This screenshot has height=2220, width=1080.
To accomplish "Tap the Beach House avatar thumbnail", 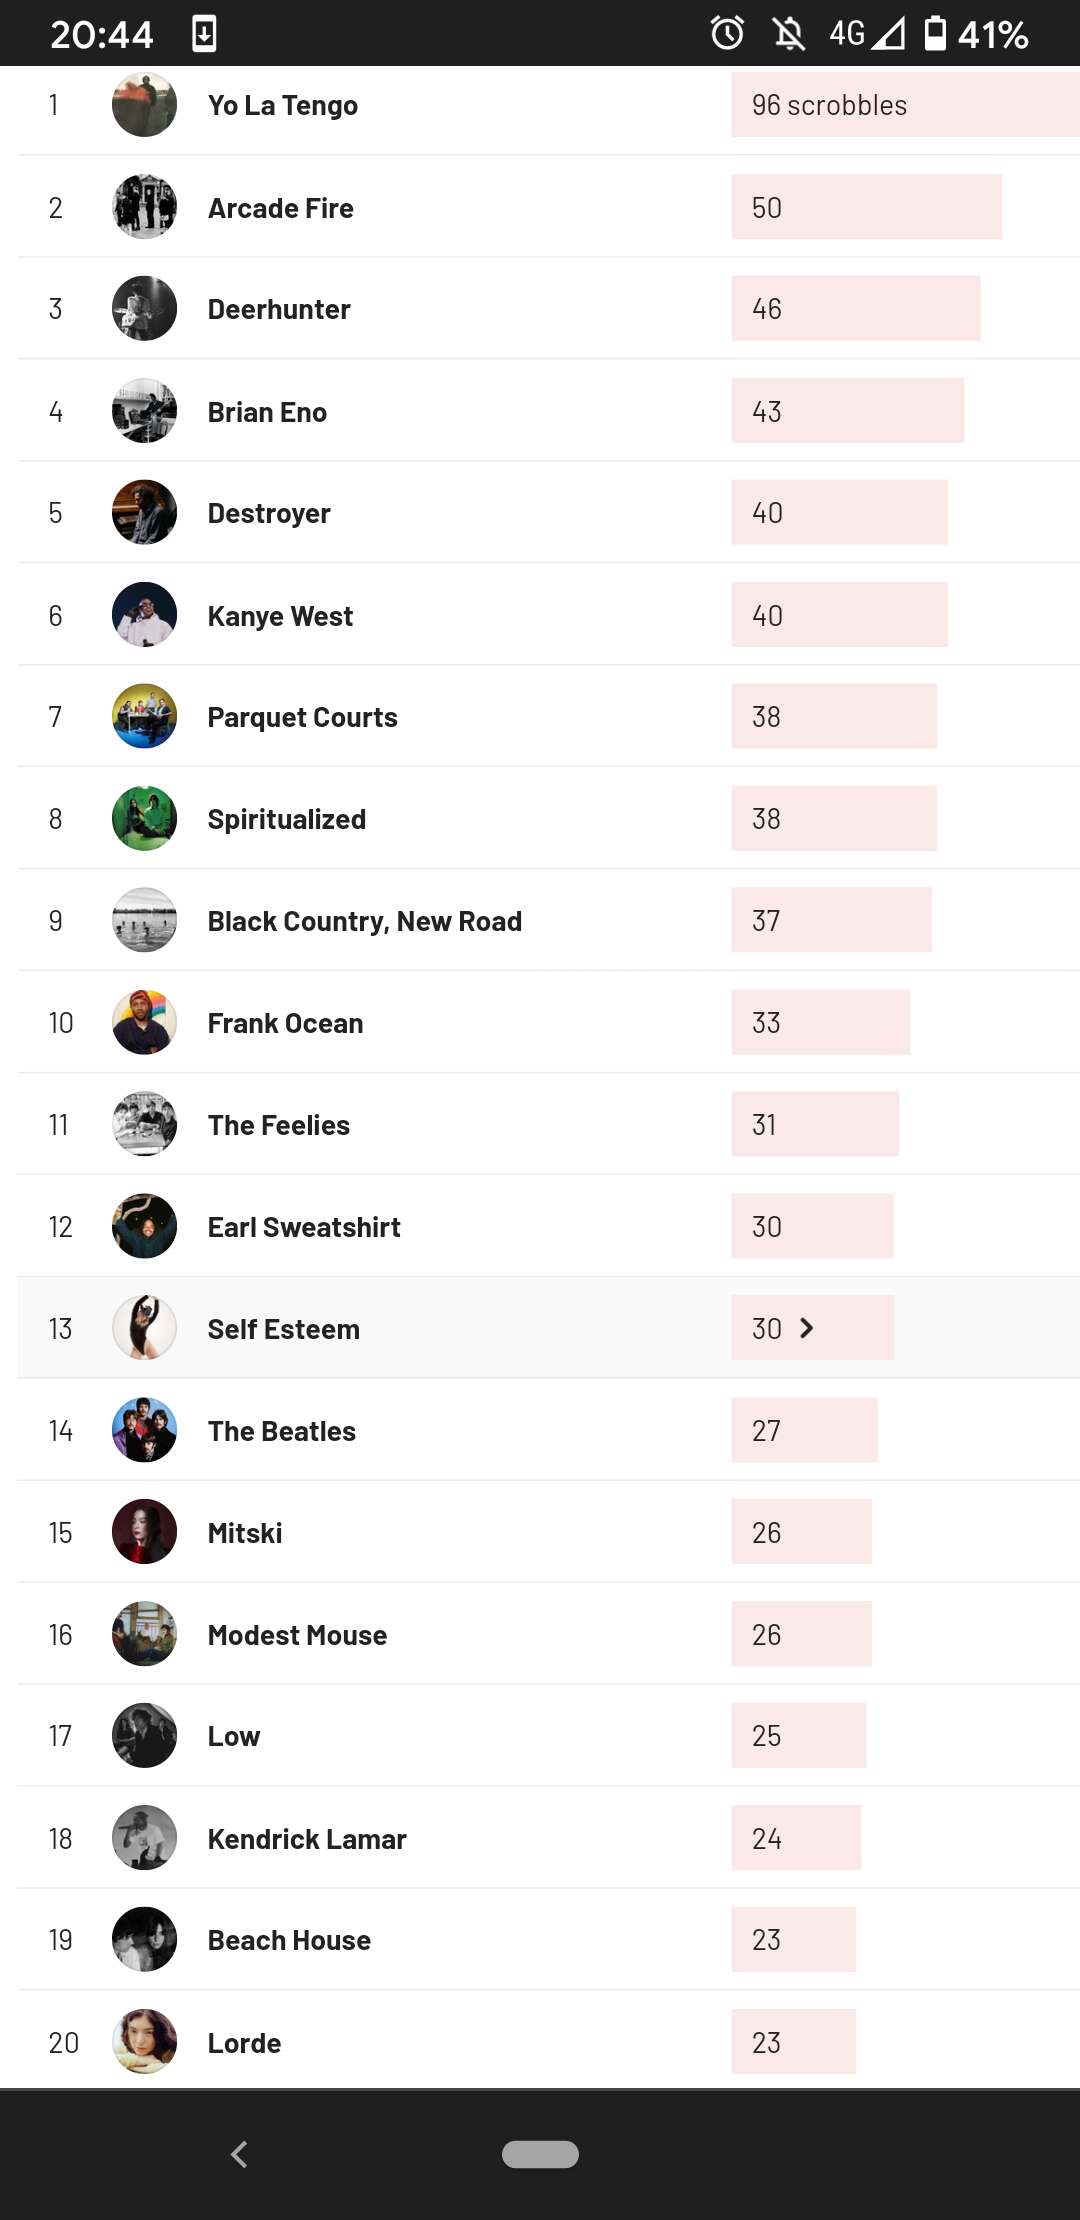I will tap(144, 1939).
